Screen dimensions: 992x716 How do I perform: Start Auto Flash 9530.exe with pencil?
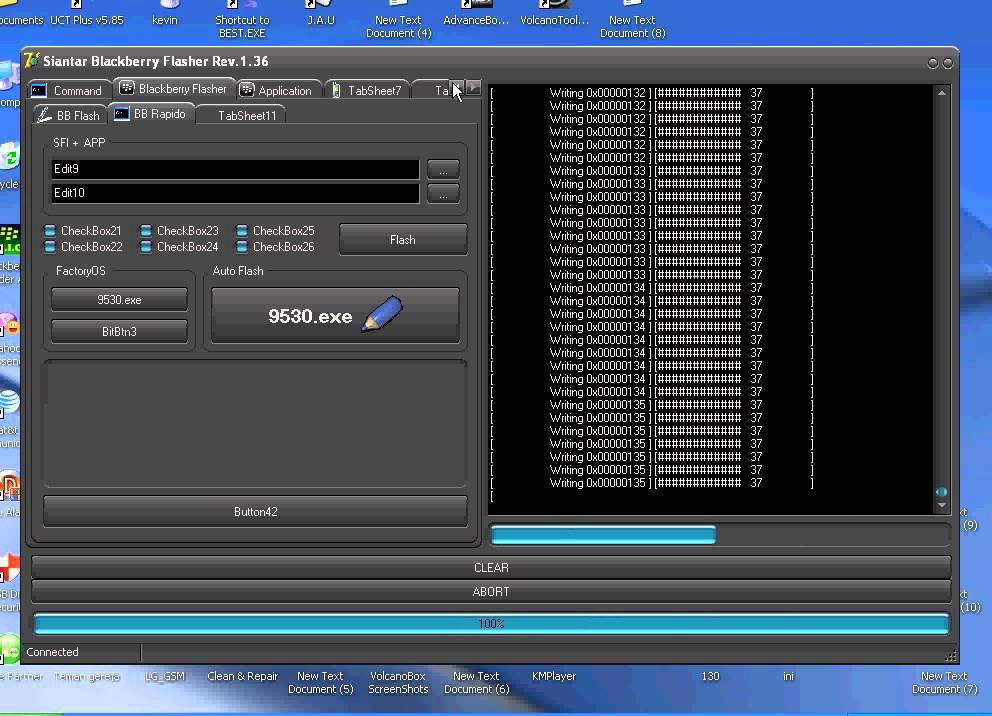tap(335, 315)
